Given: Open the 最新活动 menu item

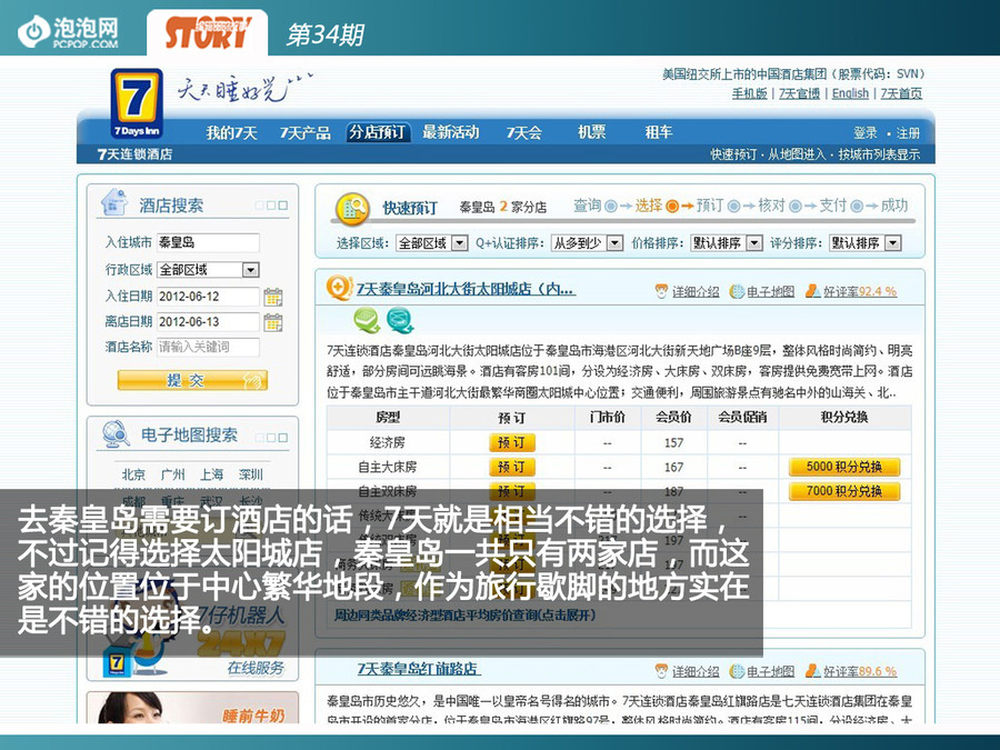Looking at the screenshot, I should tap(450, 133).
